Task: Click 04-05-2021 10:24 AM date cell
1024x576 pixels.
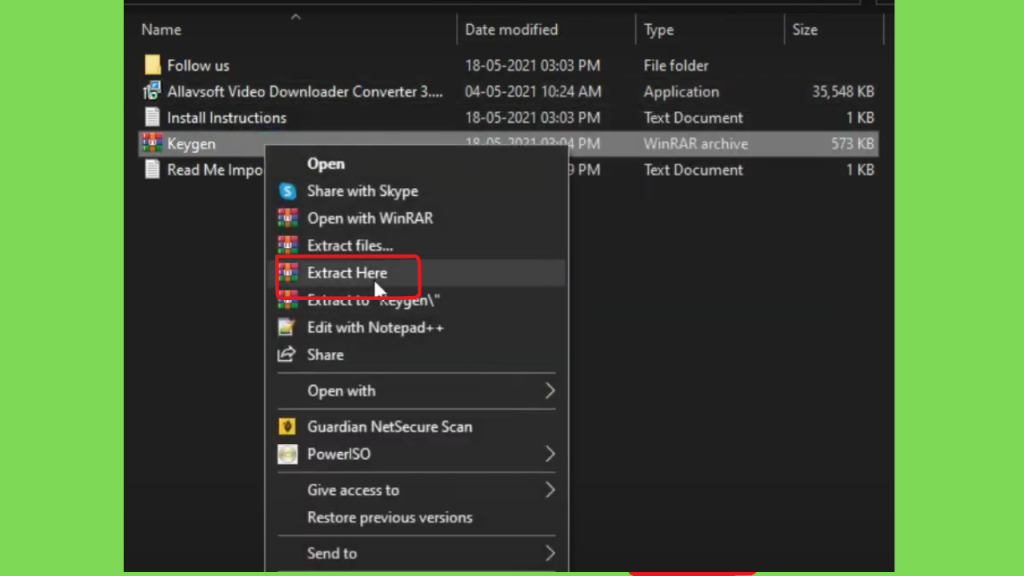Action: [x=533, y=91]
